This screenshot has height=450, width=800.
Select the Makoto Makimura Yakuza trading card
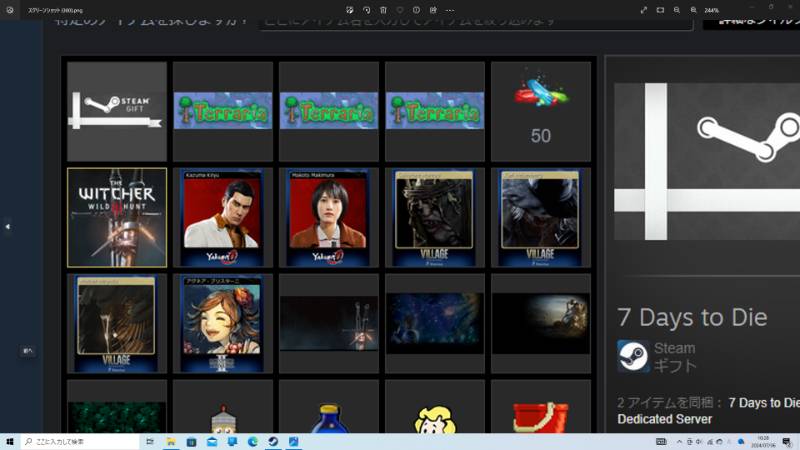329,217
